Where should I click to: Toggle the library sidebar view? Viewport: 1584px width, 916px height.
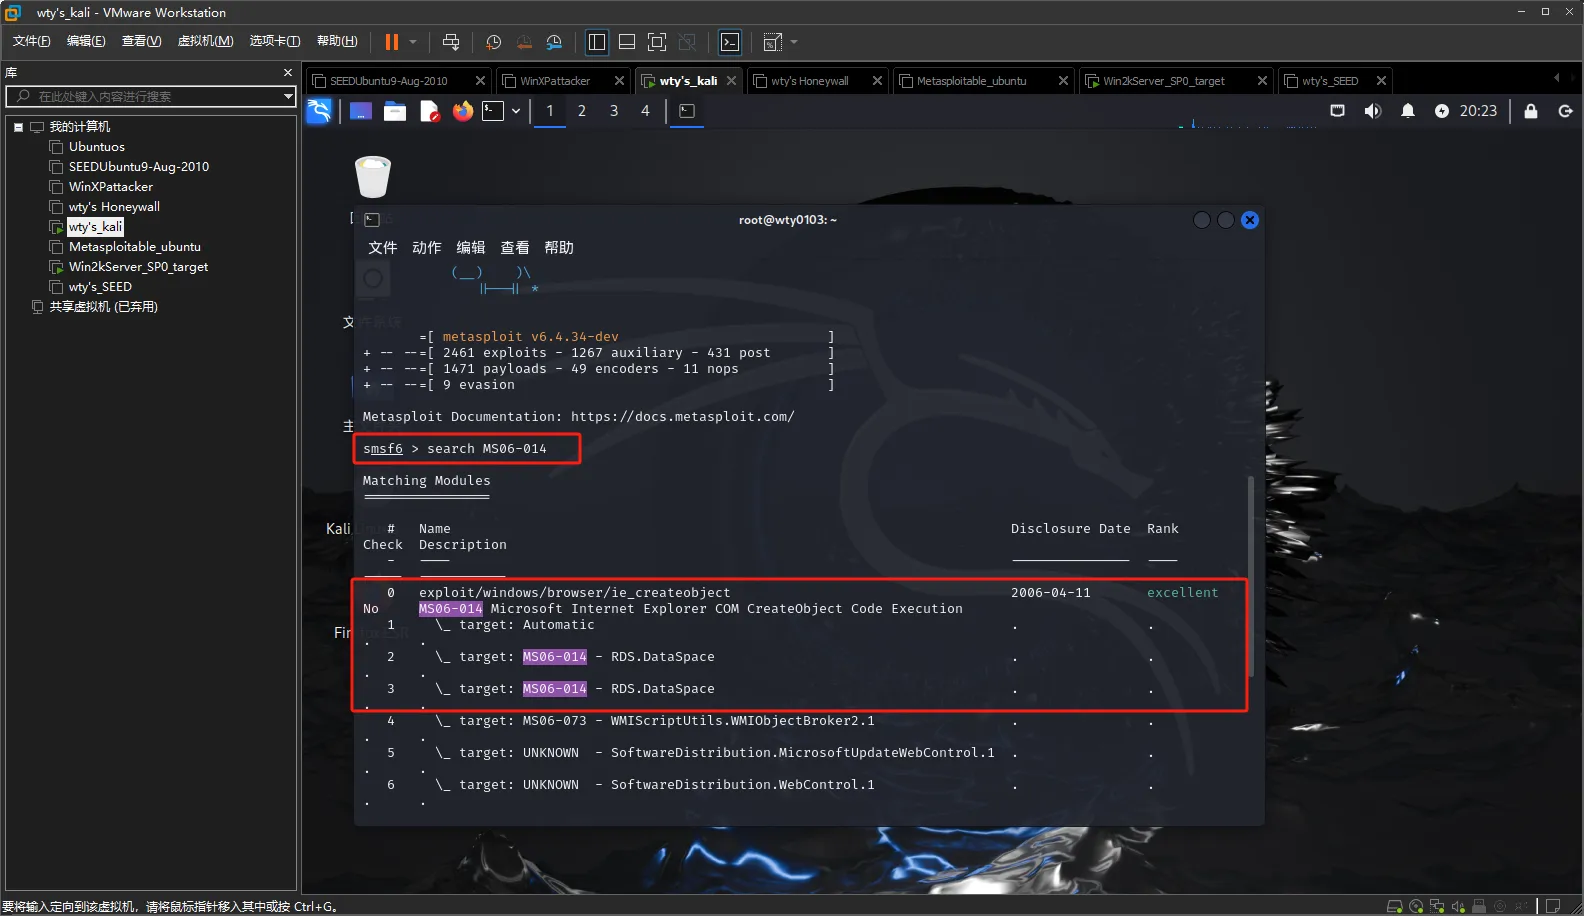coord(597,42)
